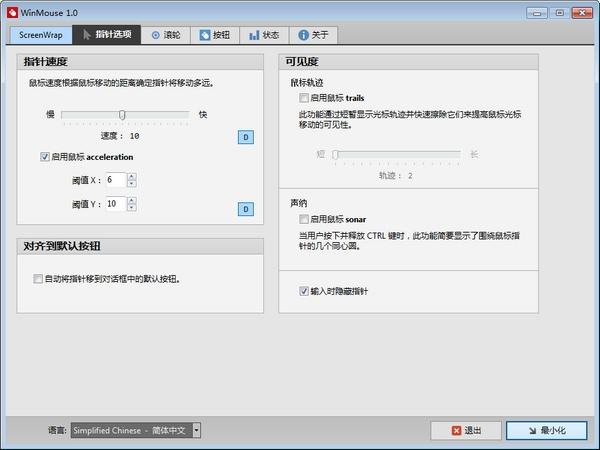Click the pointer speed slider thumb
This screenshot has height=450, width=600.
pos(122,114)
